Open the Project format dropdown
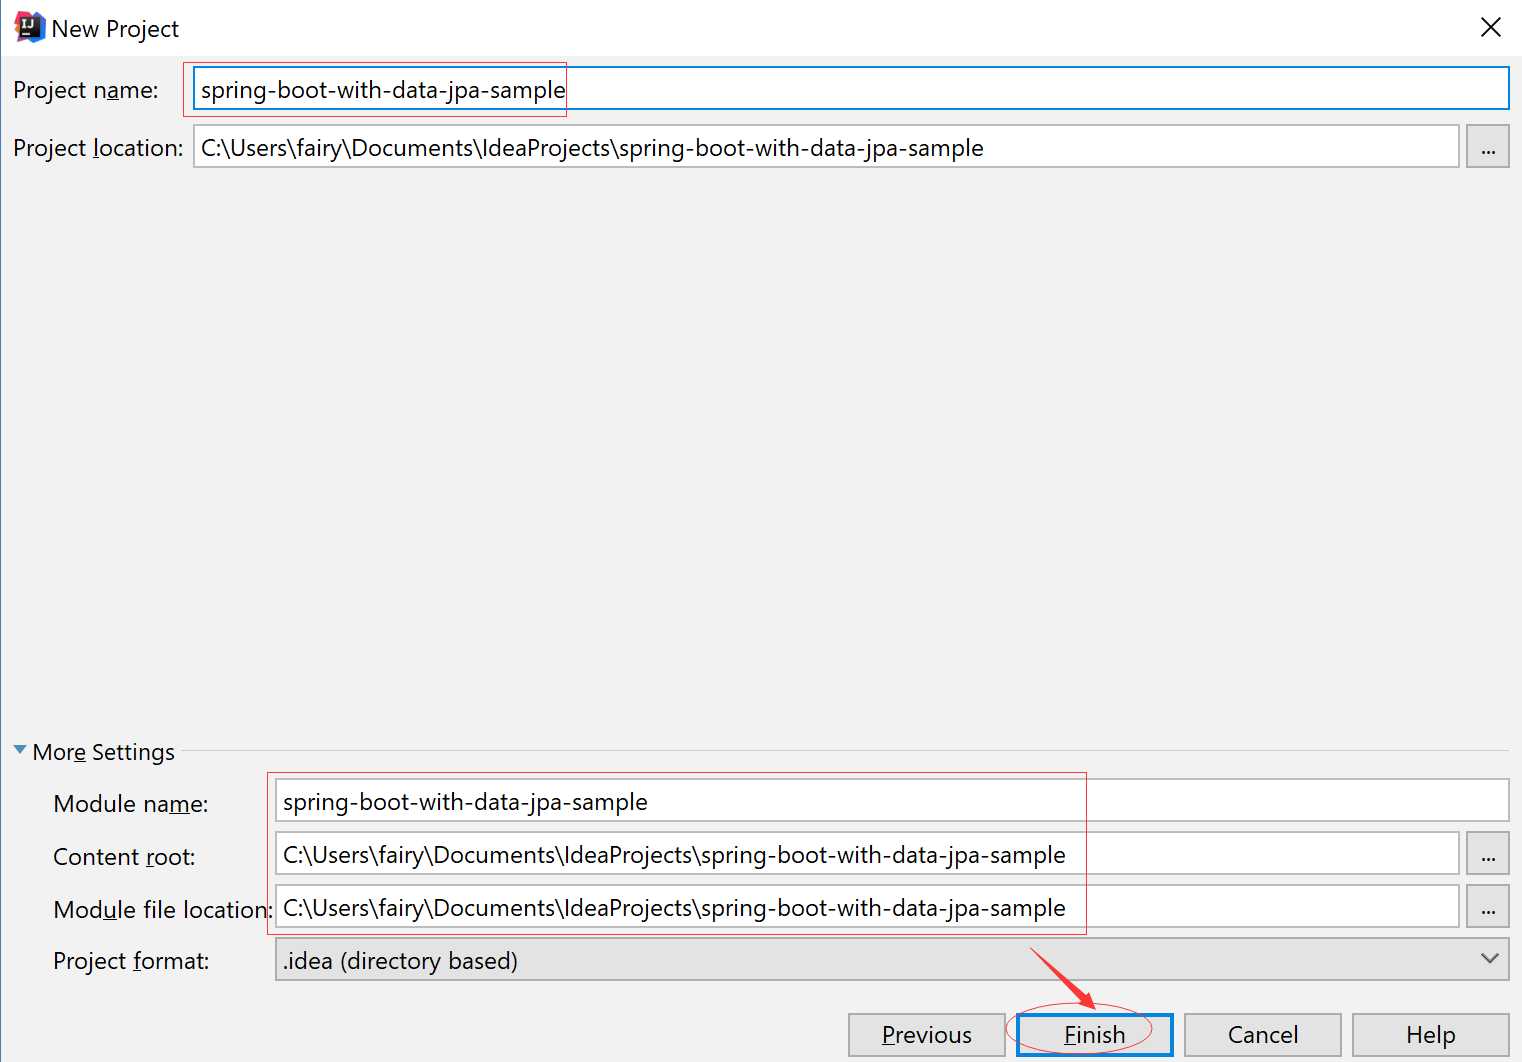 click(x=892, y=960)
